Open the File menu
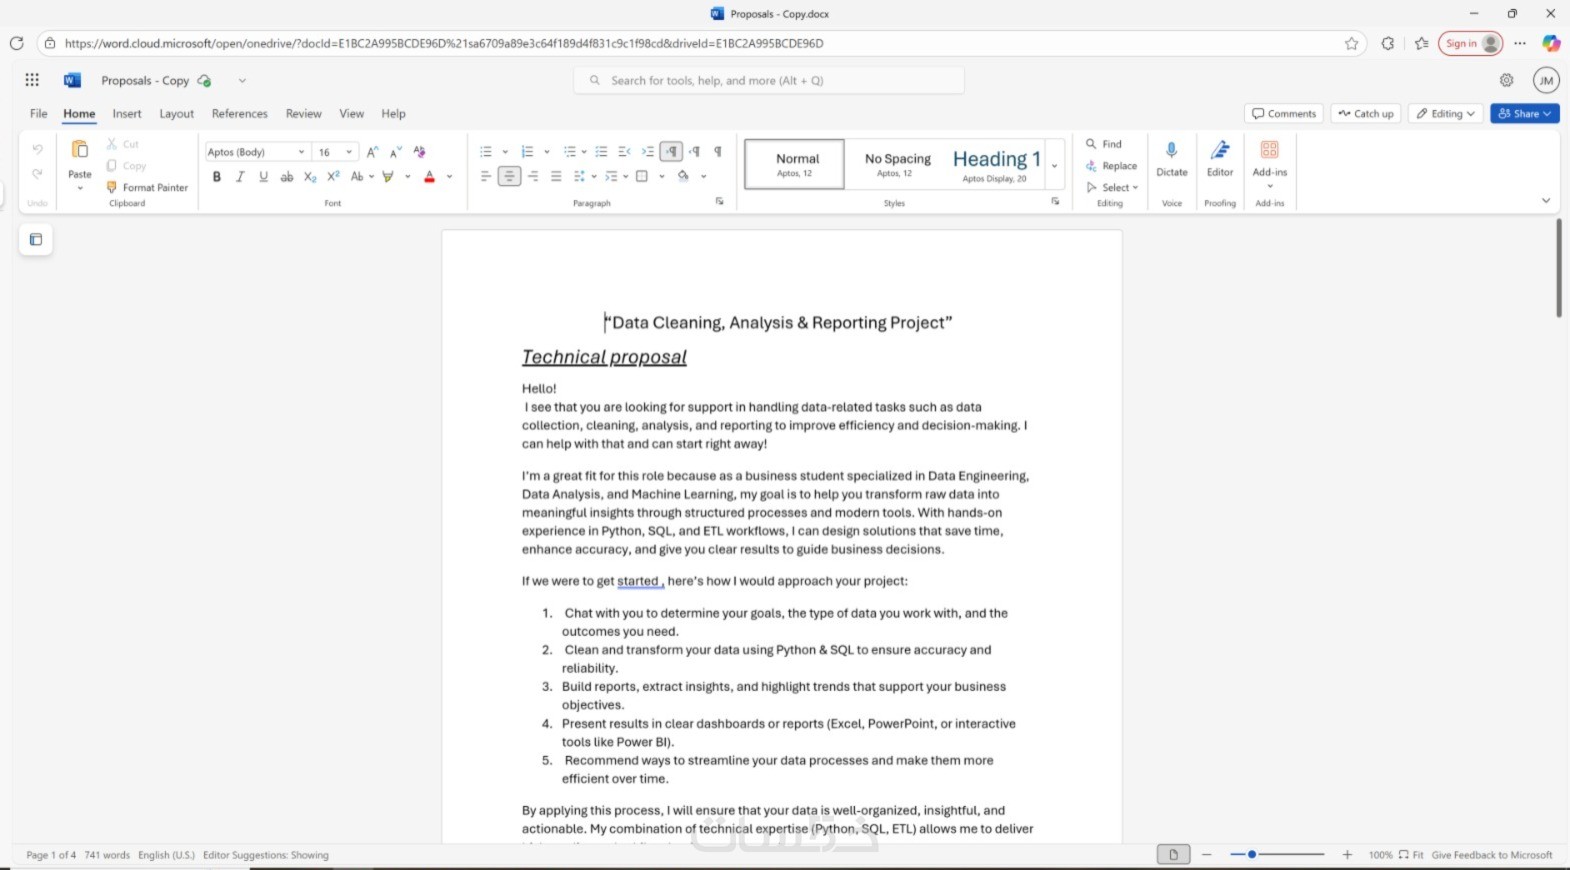Screen dimensions: 1570x870 click(x=39, y=114)
